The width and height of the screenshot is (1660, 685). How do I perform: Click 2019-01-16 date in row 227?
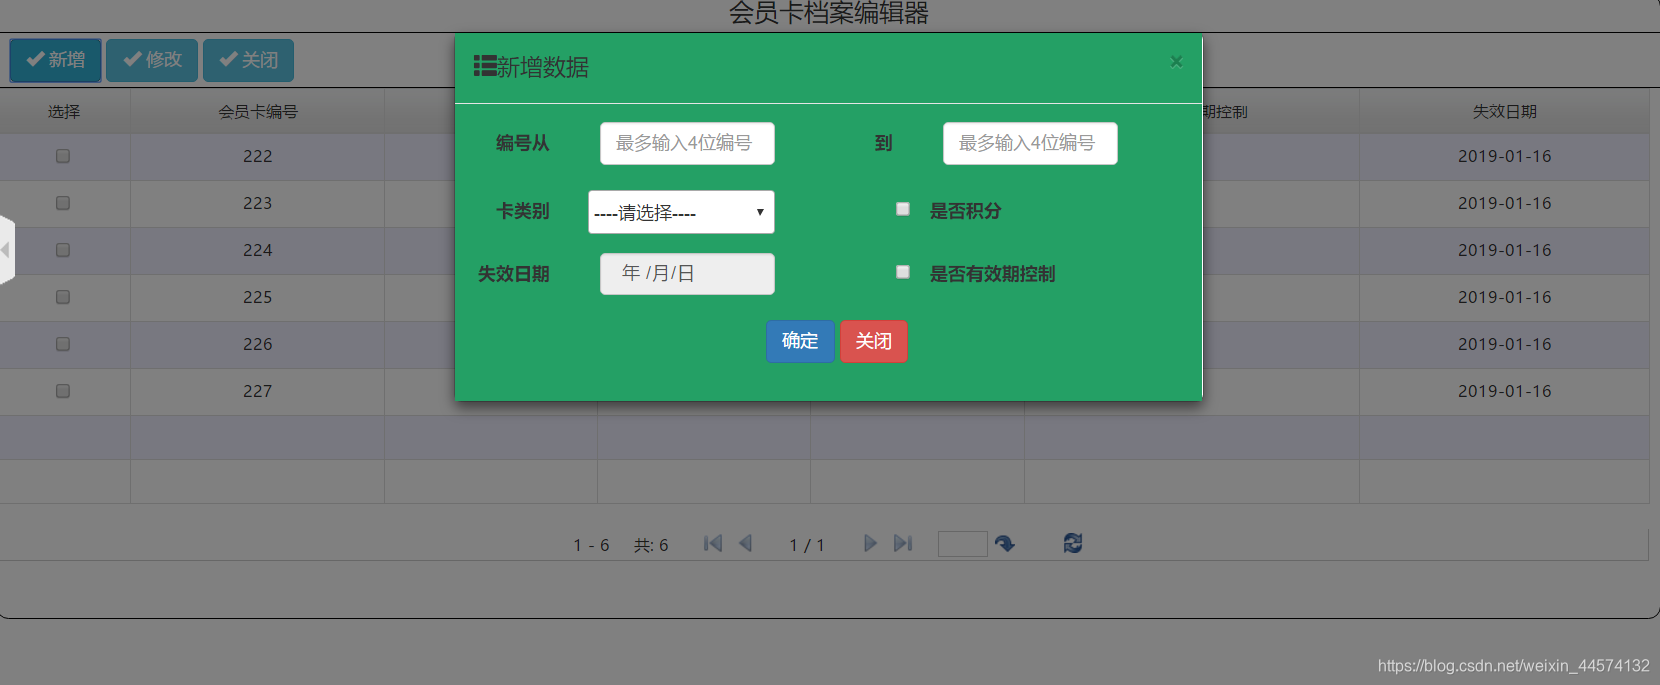coord(1505,391)
